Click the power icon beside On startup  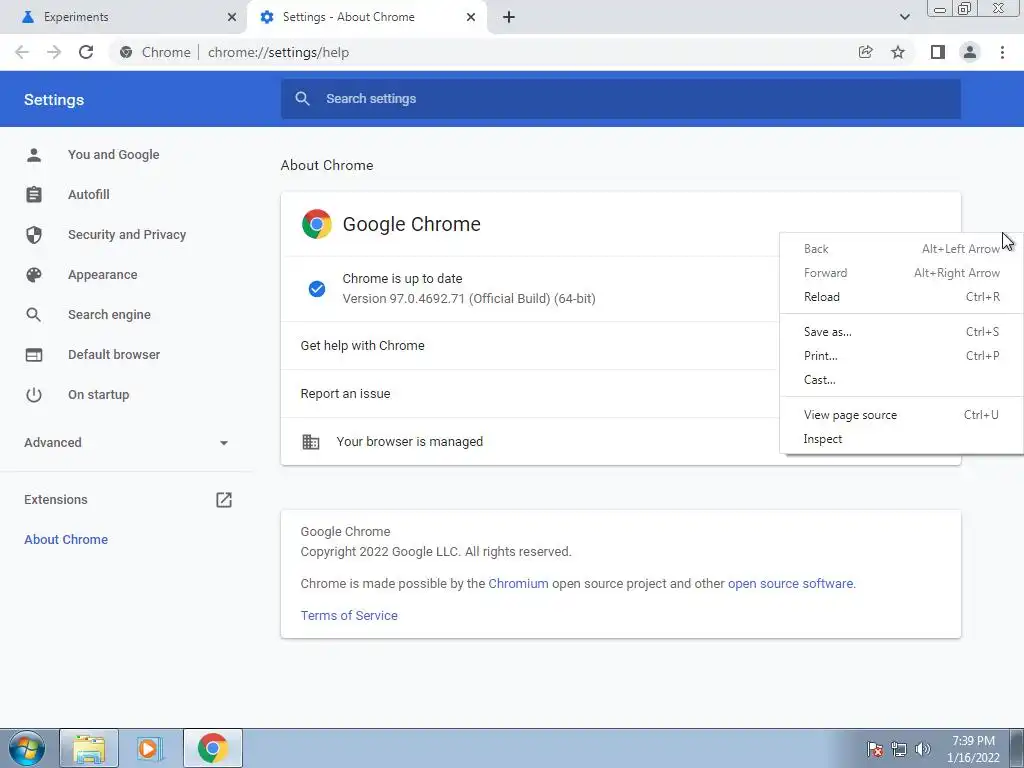[34, 394]
